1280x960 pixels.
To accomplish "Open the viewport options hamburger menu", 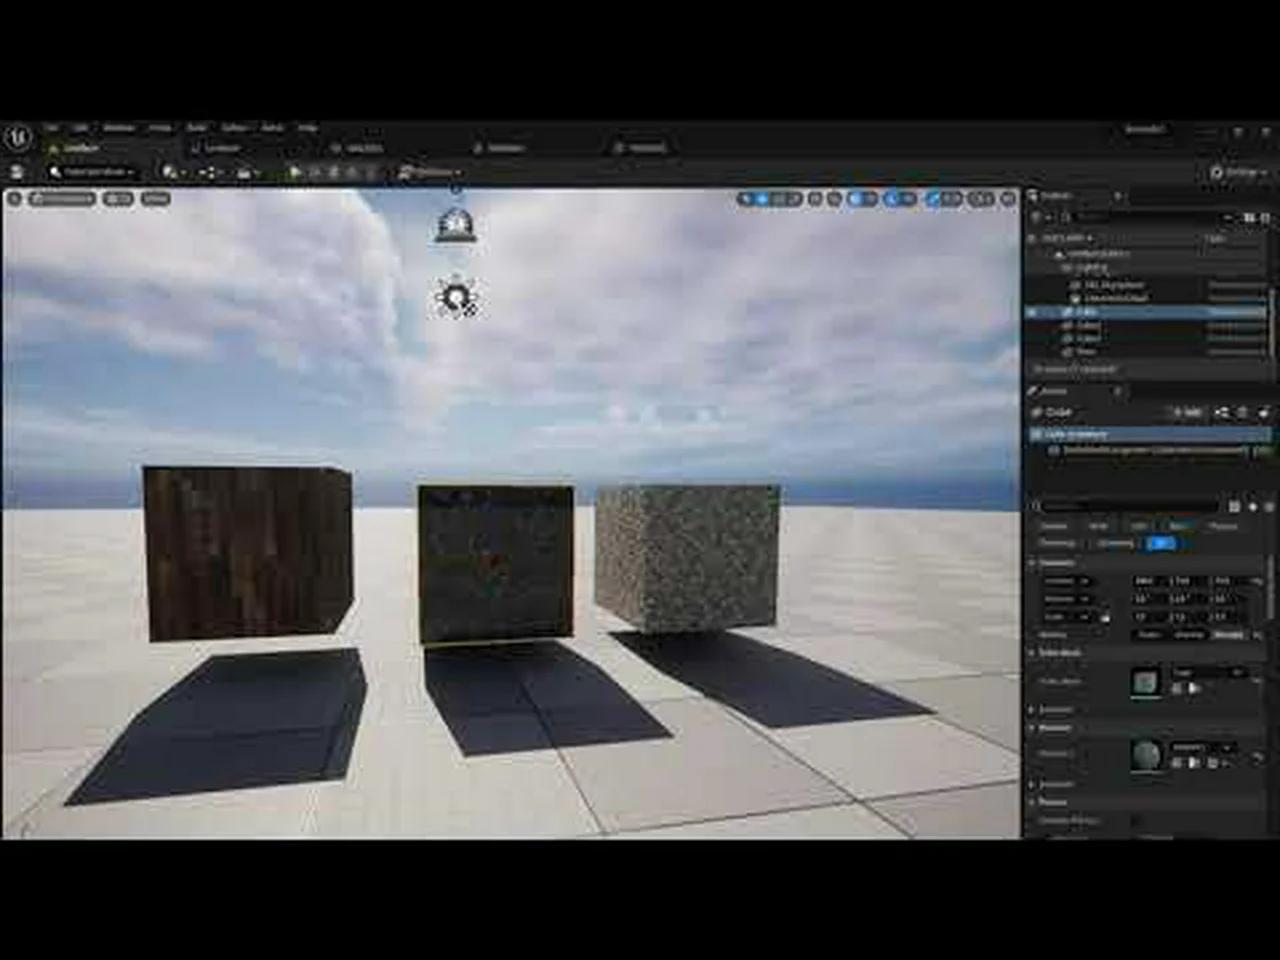I will tap(14, 199).
